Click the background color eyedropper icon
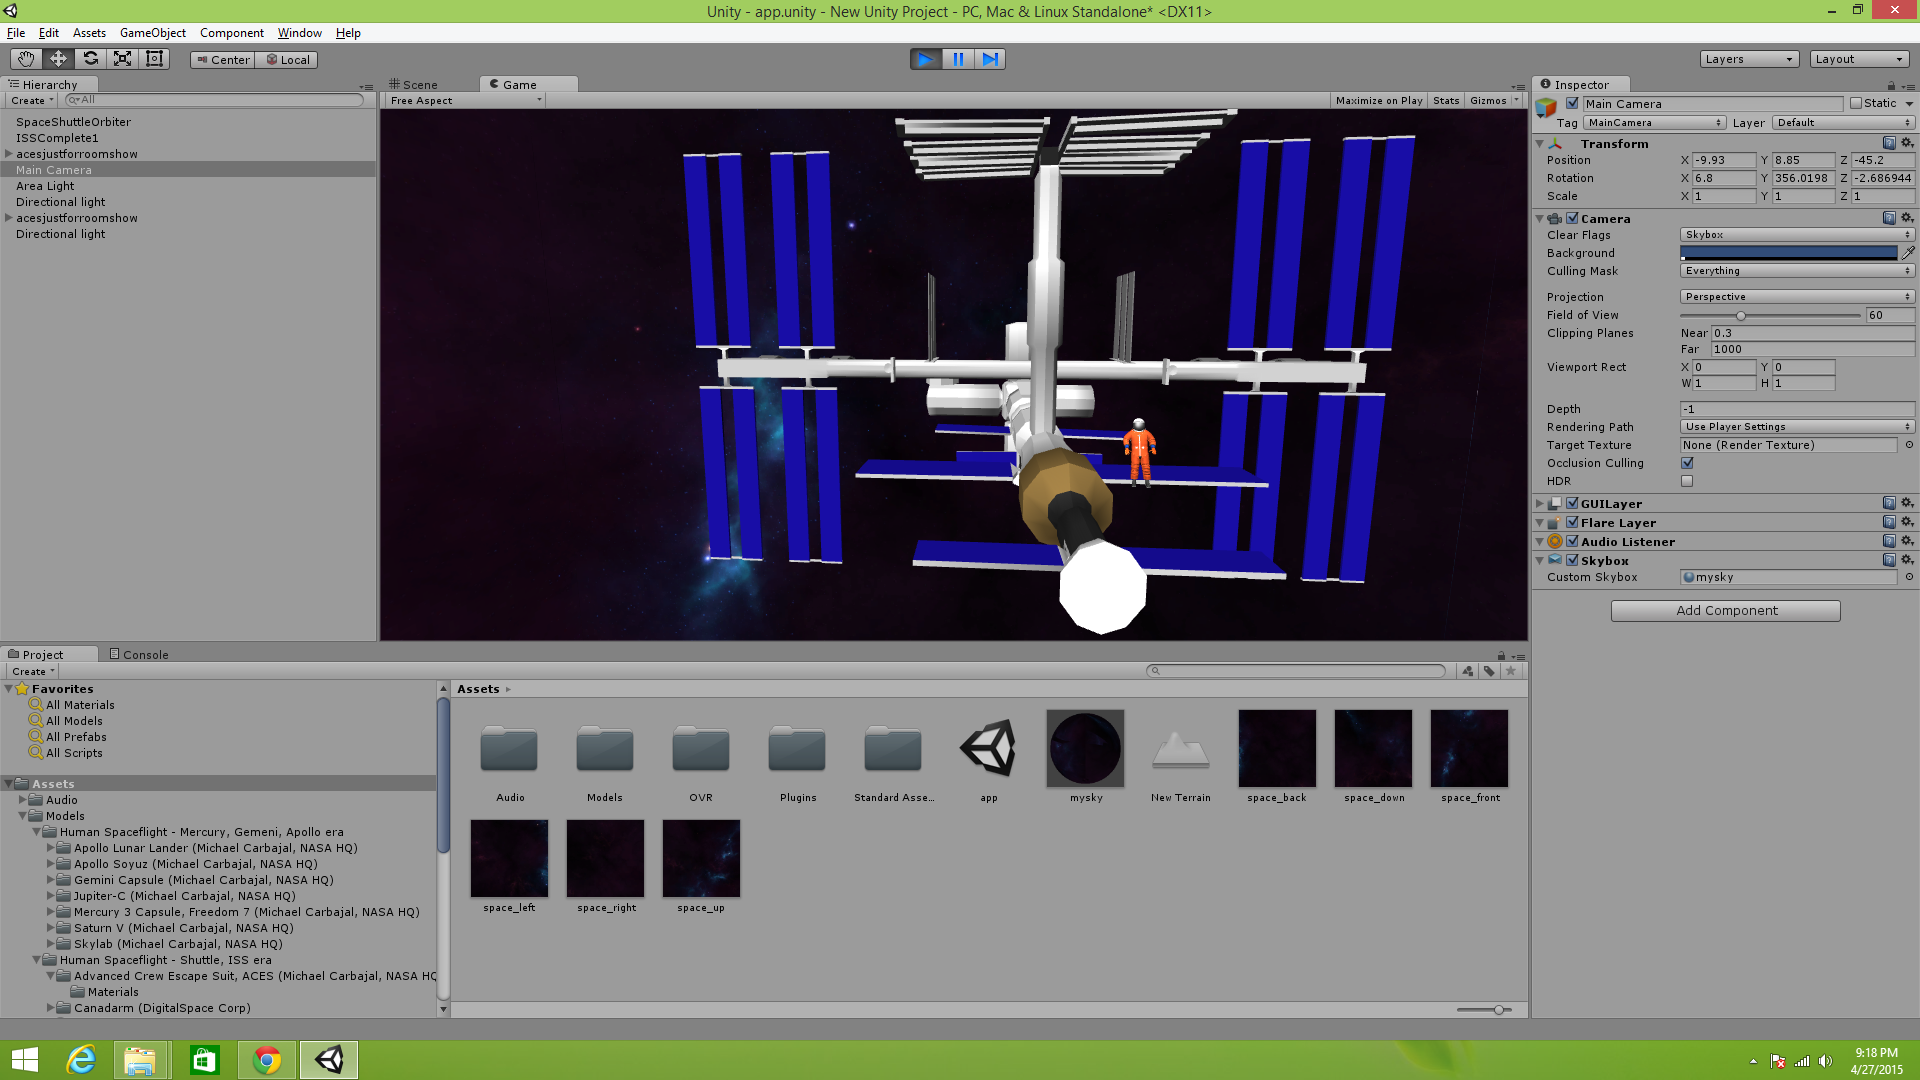Image resolution: width=1920 pixels, height=1080 pixels. click(1908, 253)
